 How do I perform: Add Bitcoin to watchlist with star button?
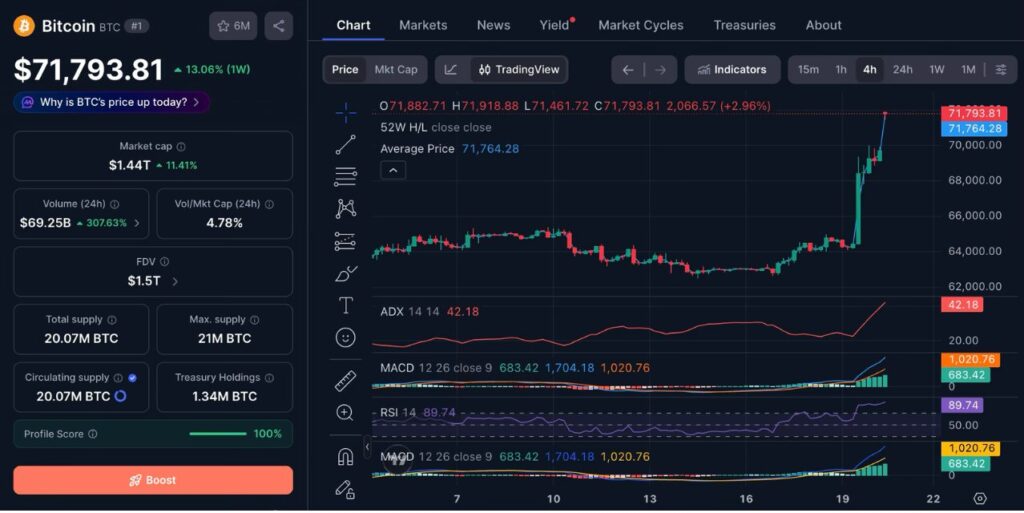click(233, 25)
